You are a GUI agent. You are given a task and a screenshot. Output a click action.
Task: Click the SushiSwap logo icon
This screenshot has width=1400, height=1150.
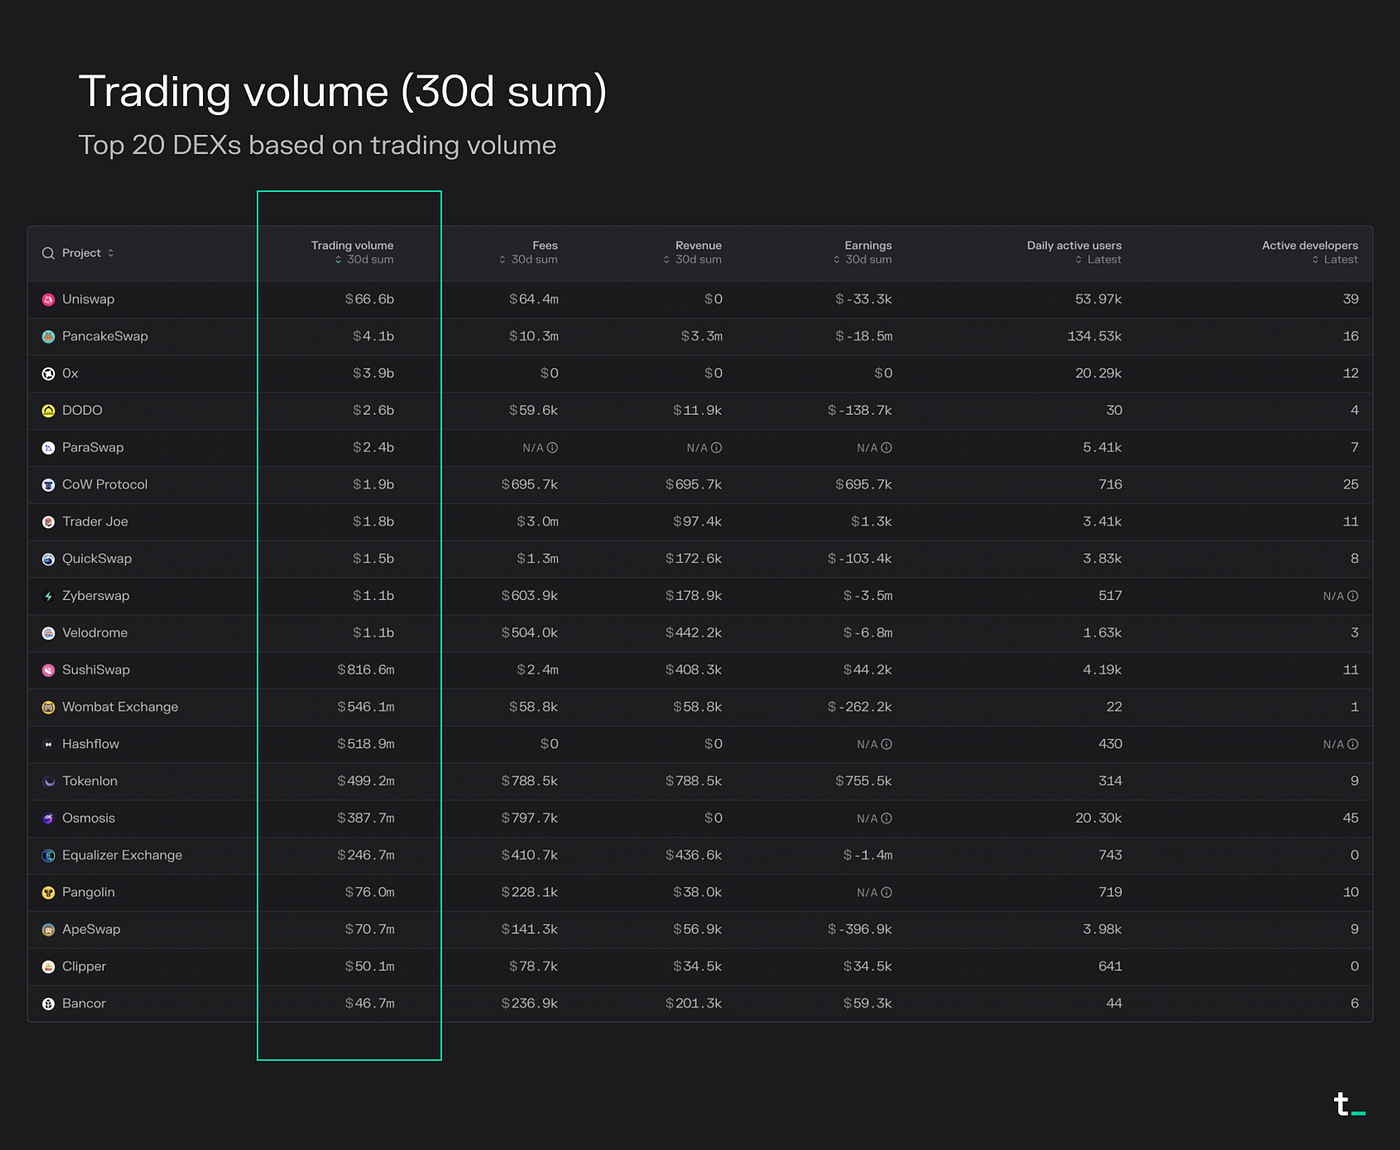coord(48,670)
